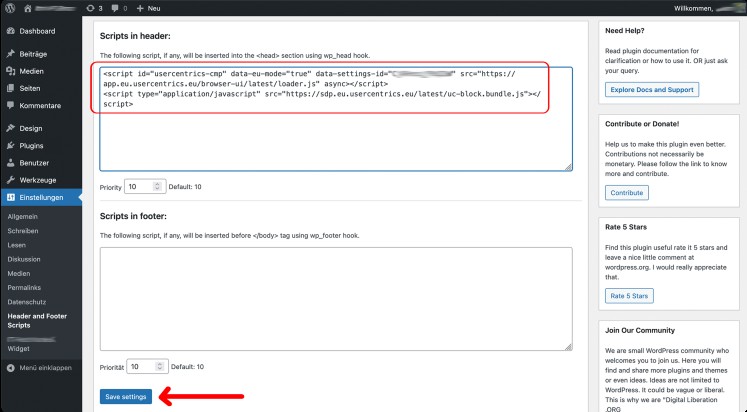
Task: Click header Priority number field
Action: tap(145, 187)
